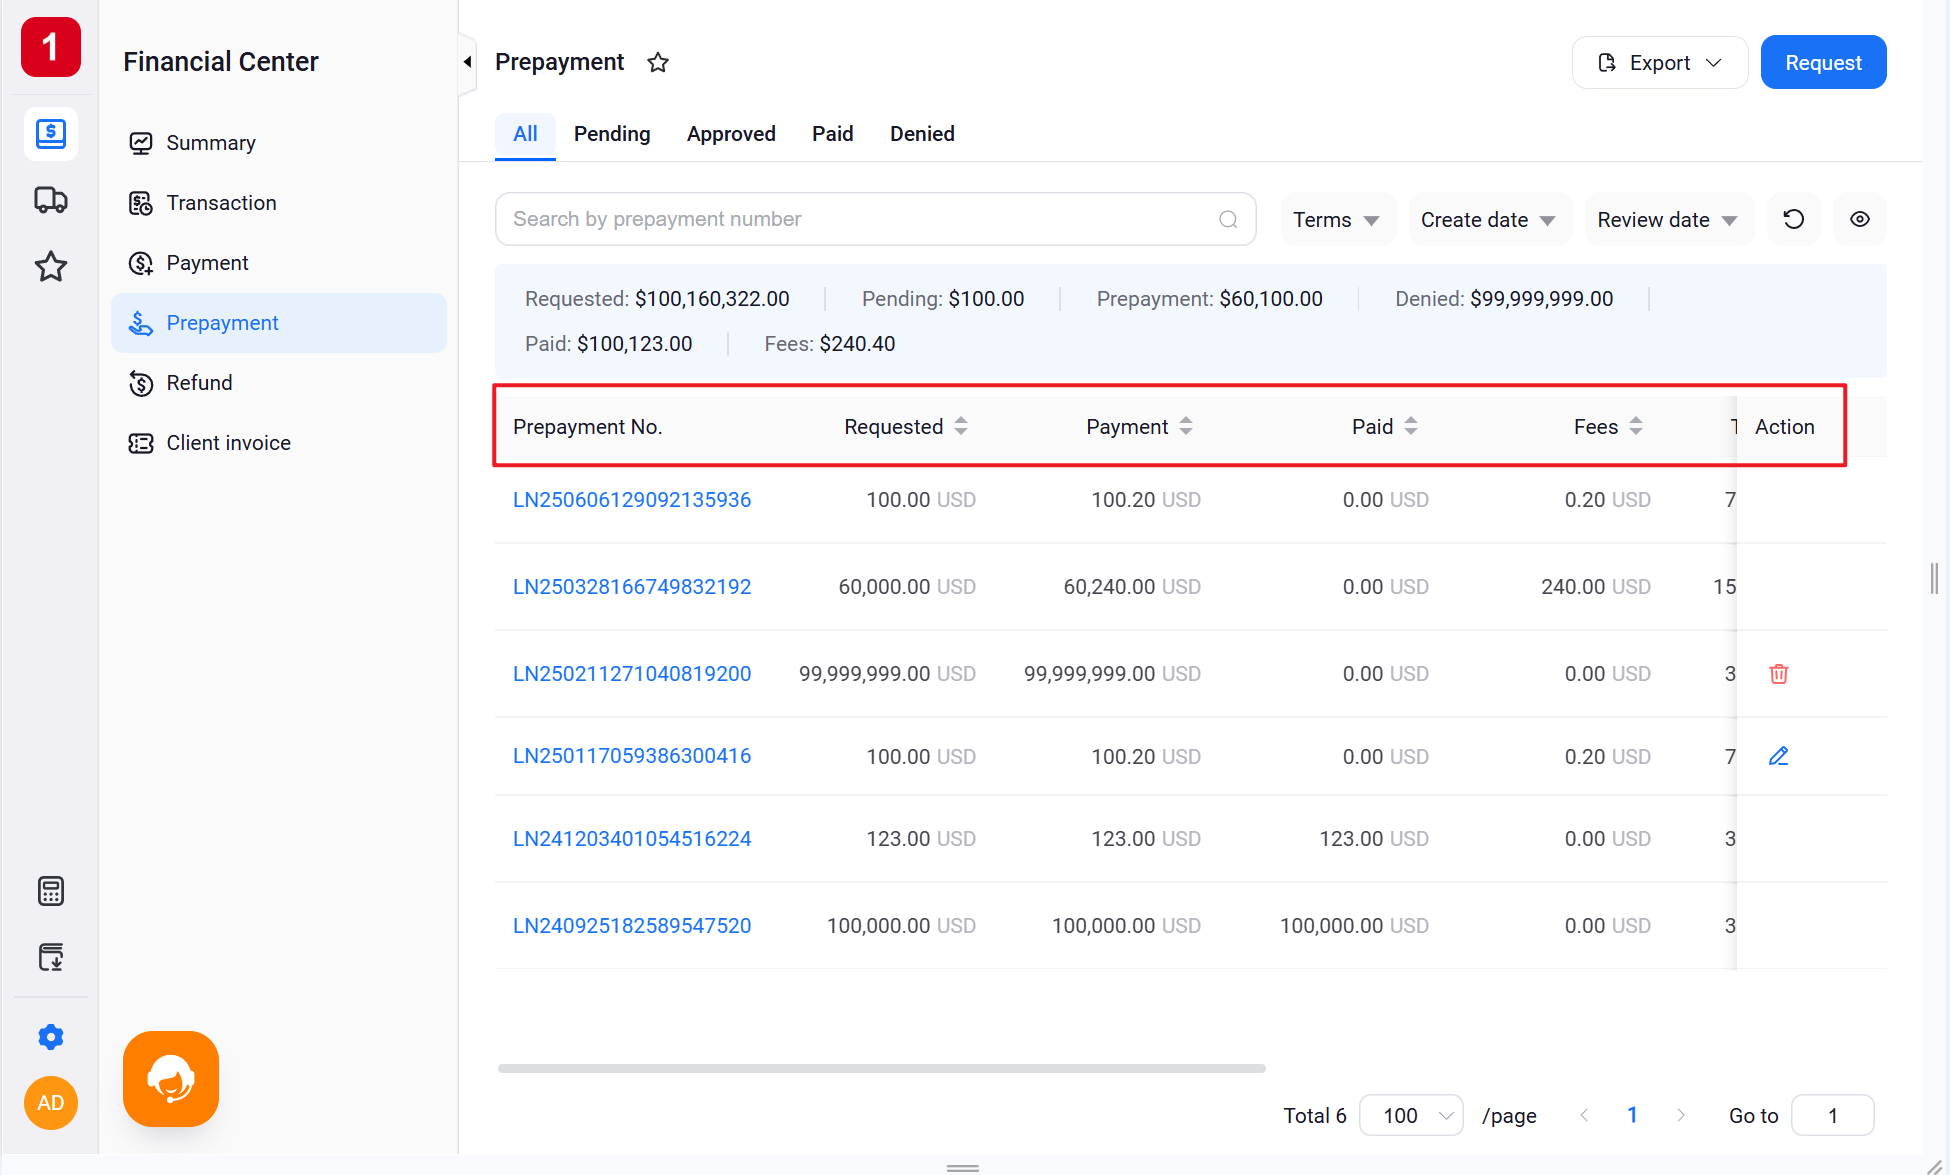Image resolution: width=1950 pixels, height=1175 pixels.
Task: Go to Payment in the sidebar
Action: (279, 263)
